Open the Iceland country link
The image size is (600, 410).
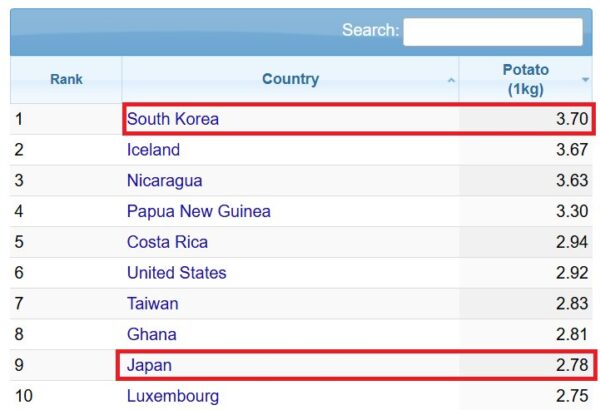(x=153, y=150)
